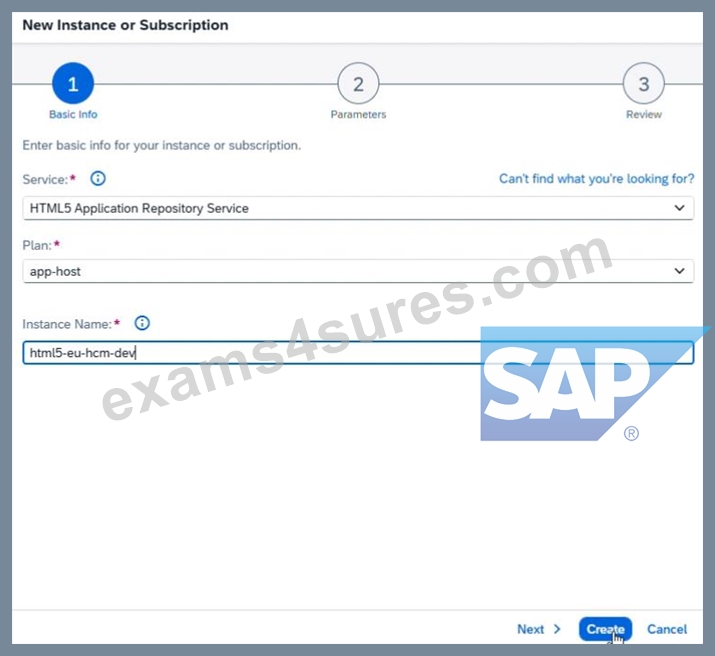The width and height of the screenshot is (715, 656).
Task: Open the HTML5 Application Repository Service combo box
Action: pyautogui.click(x=358, y=208)
